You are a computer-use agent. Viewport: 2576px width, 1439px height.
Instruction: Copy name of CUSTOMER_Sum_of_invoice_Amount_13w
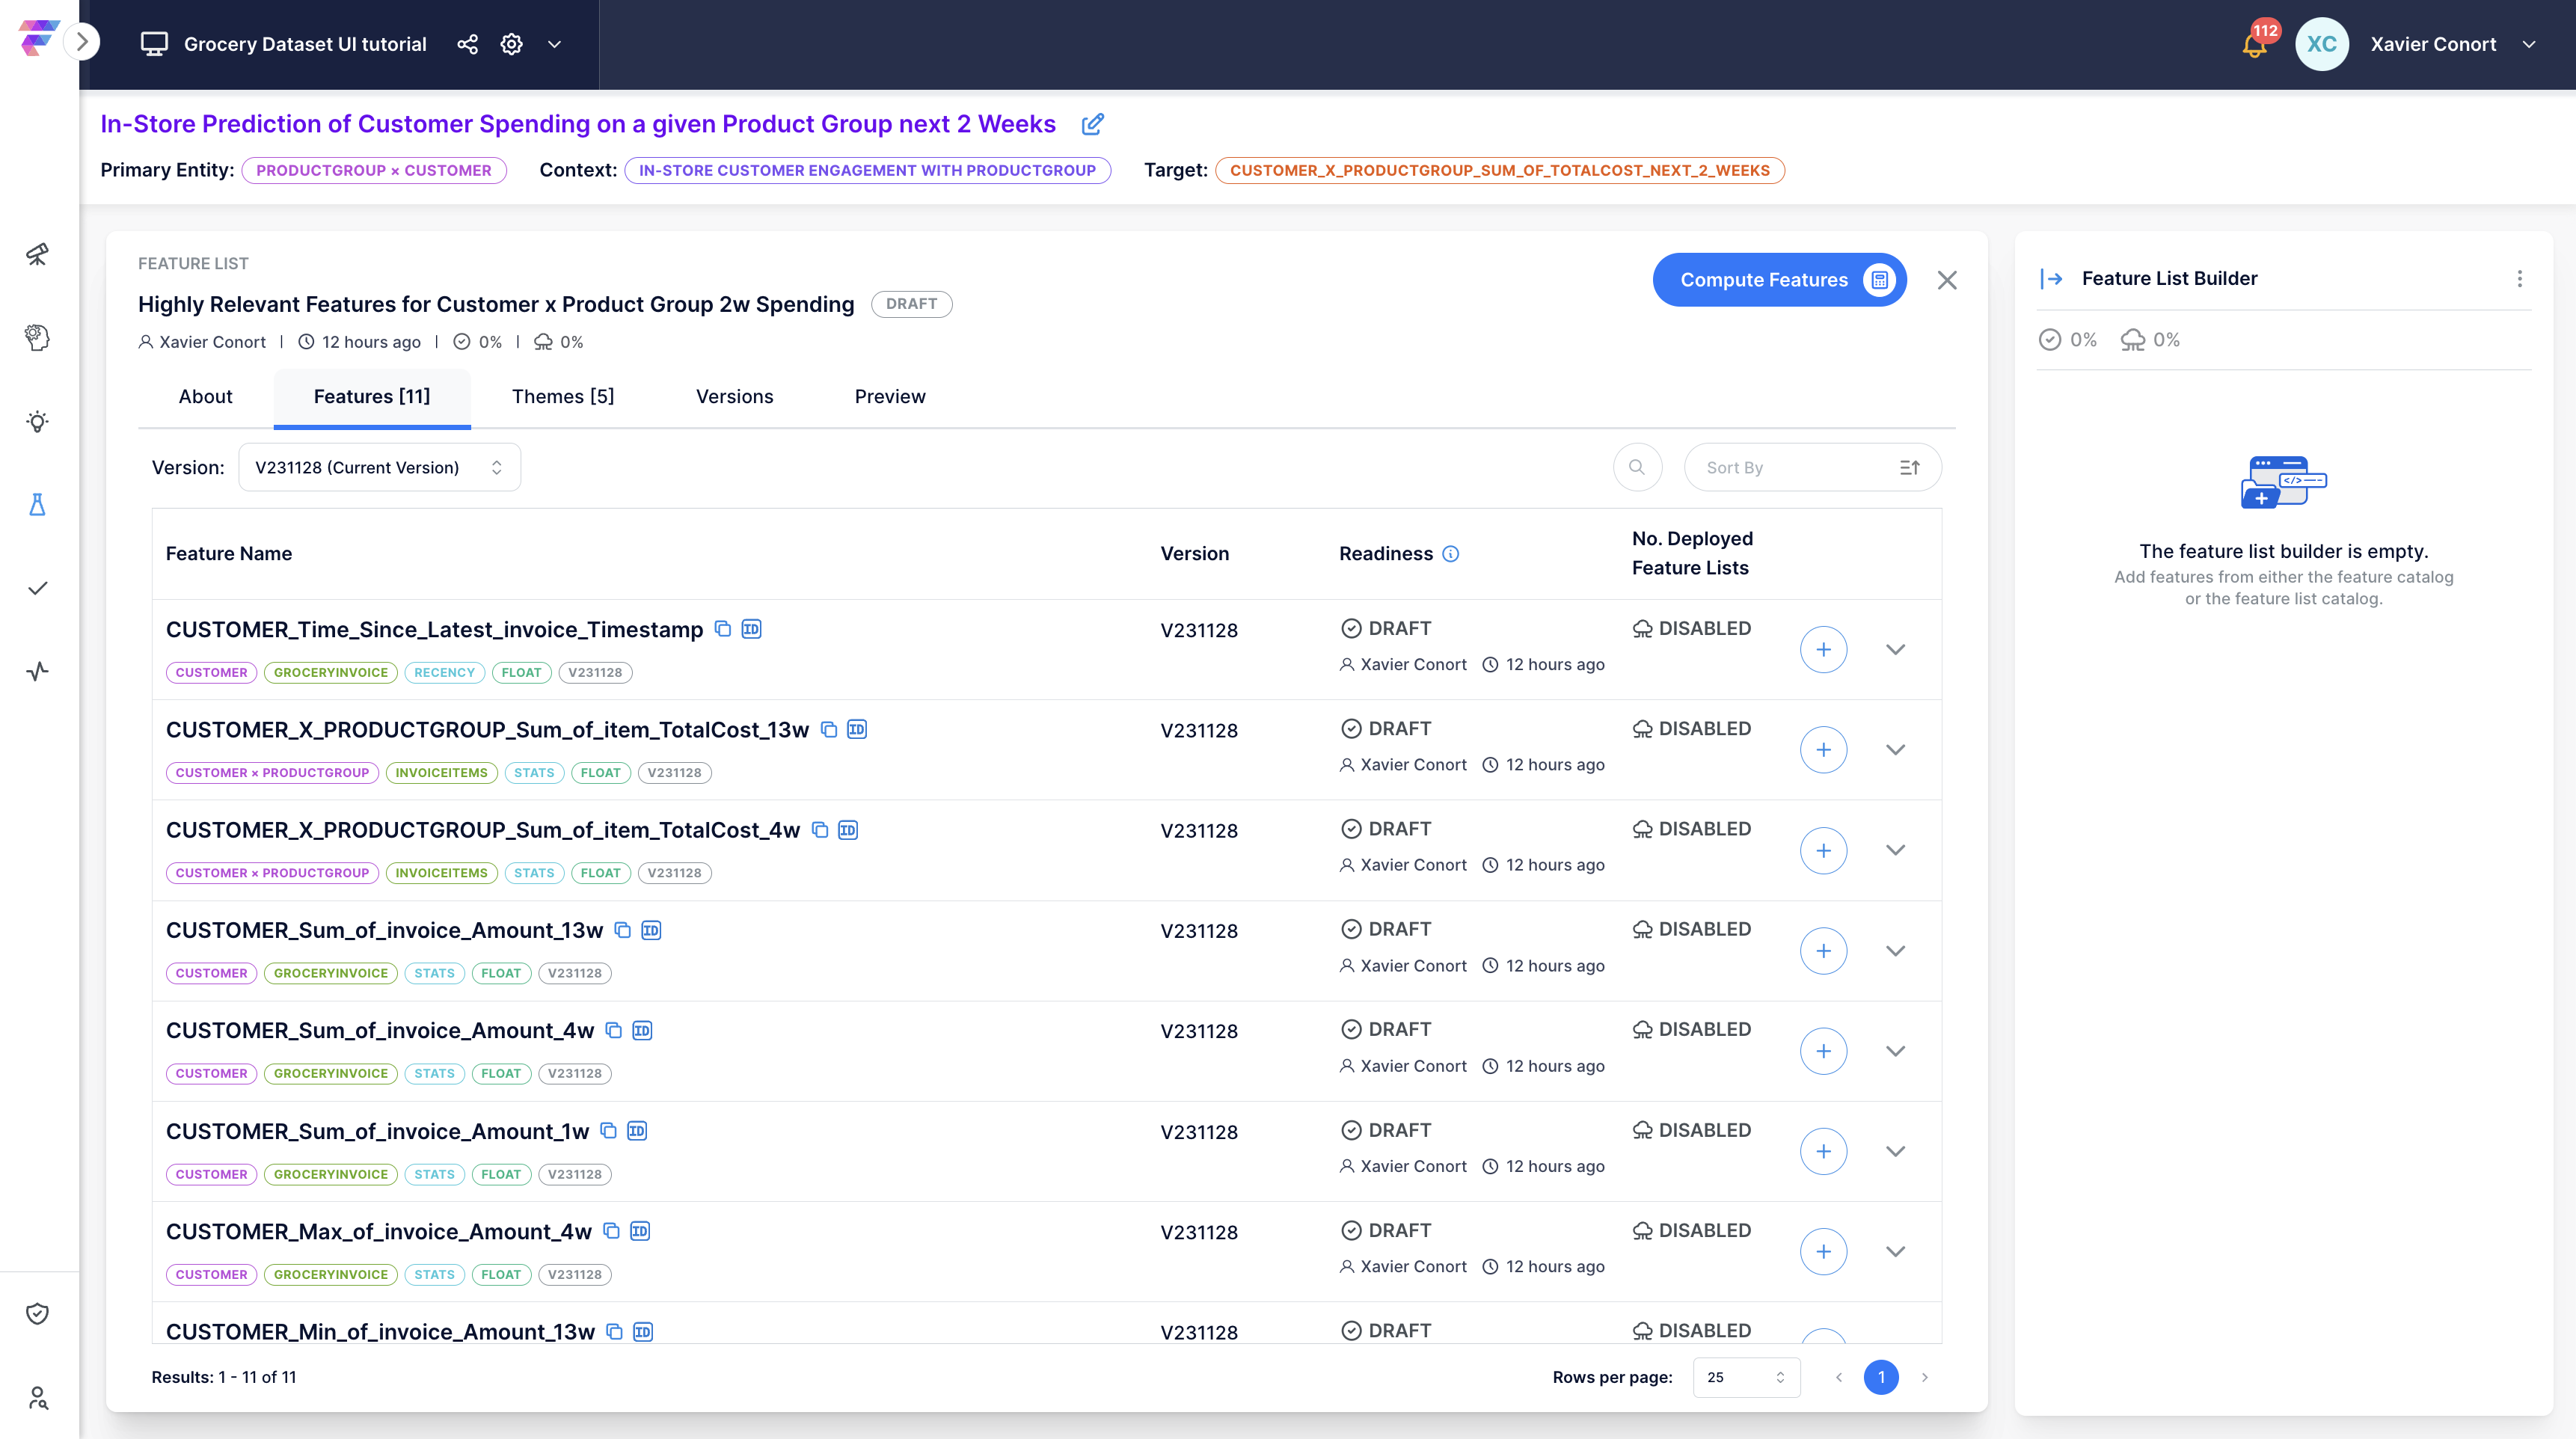[x=622, y=930]
